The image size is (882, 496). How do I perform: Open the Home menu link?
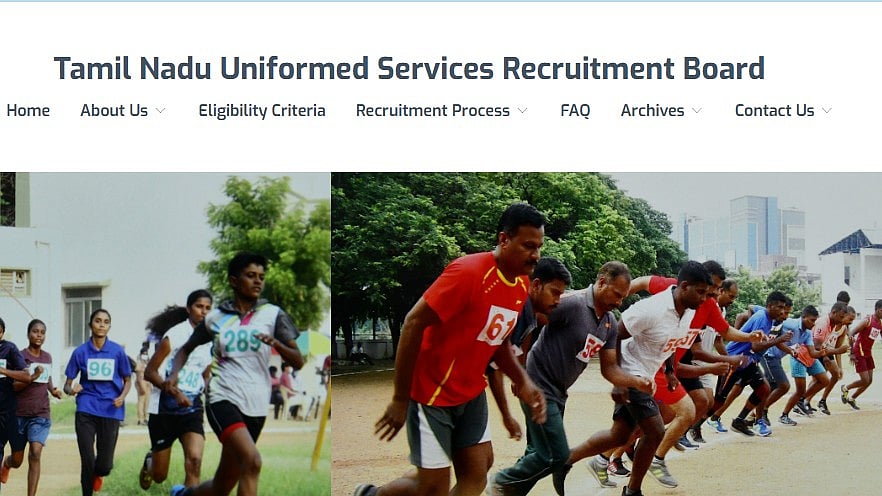[x=28, y=110]
